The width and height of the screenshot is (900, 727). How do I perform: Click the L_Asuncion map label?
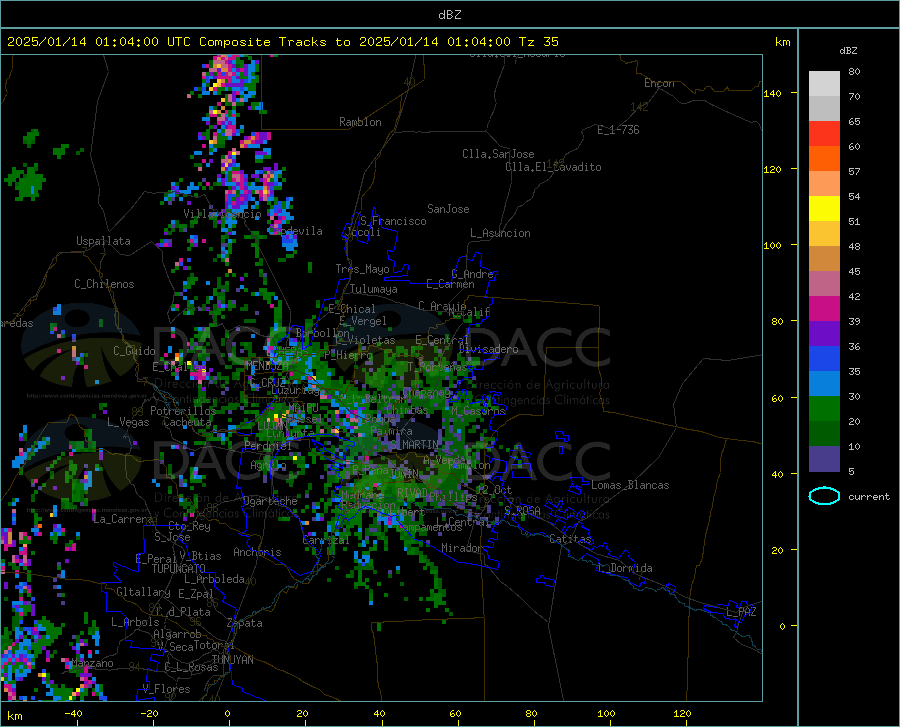click(501, 233)
